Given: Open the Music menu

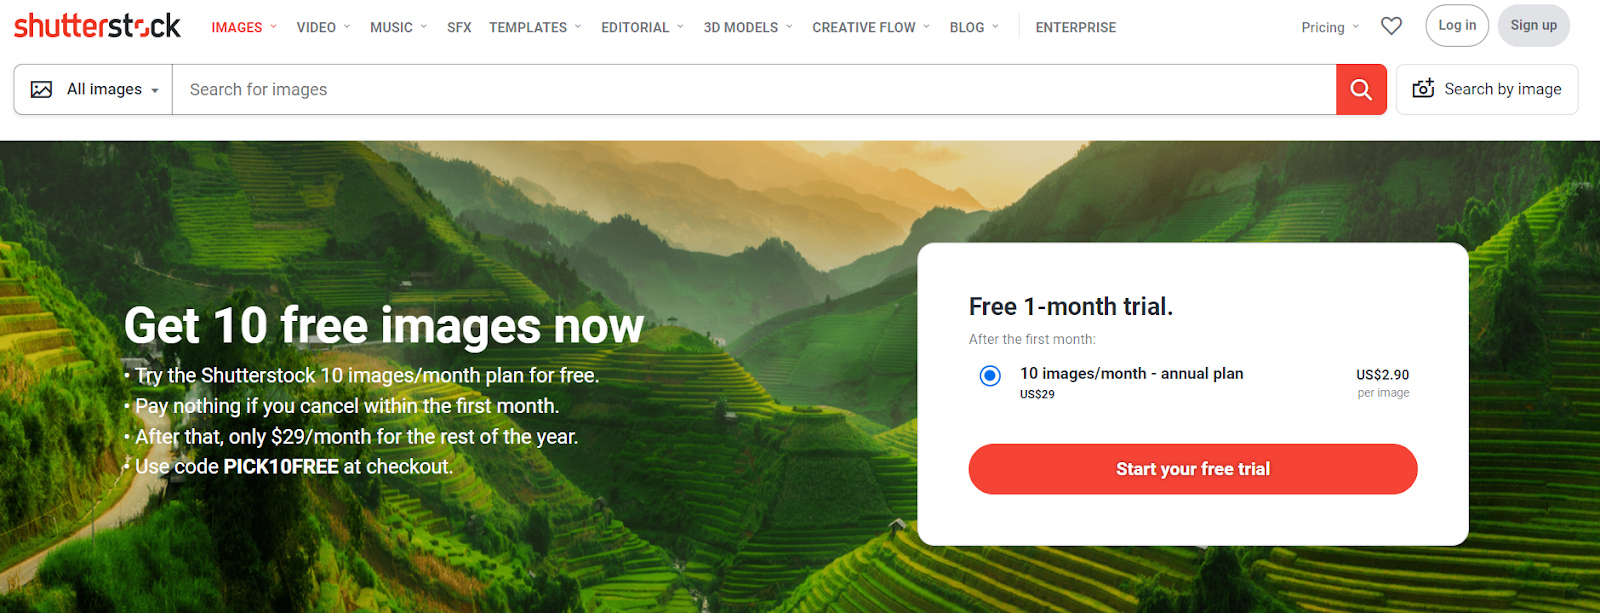Looking at the screenshot, I should pyautogui.click(x=398, y=27).
